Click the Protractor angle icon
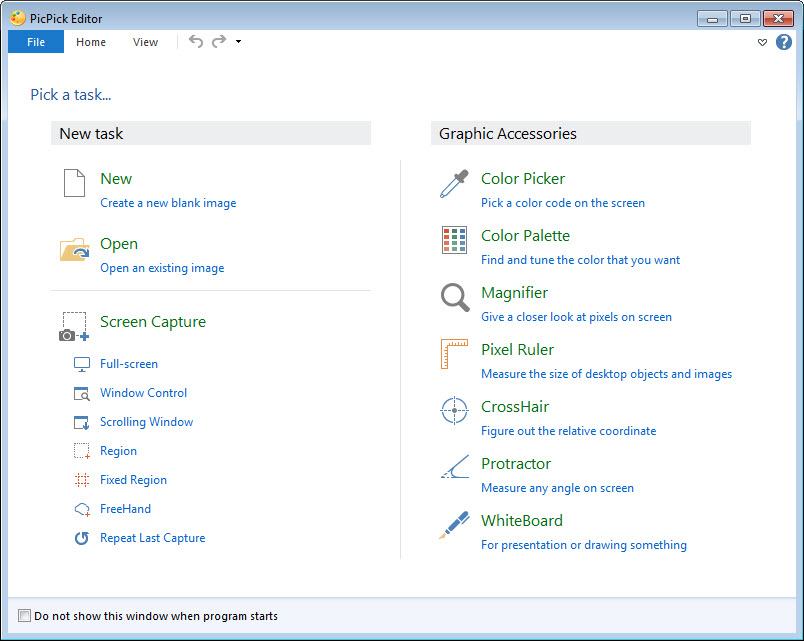Screen dimensions: 804x641 pyautogui.click(x=455, y=467)
